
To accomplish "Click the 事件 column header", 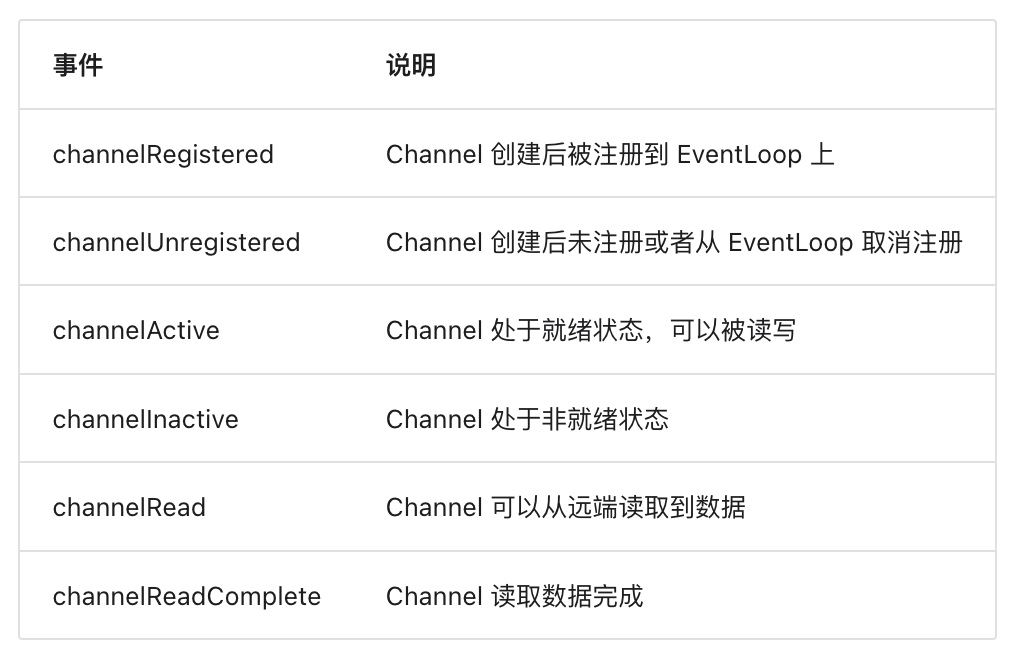I will (78, 65).
